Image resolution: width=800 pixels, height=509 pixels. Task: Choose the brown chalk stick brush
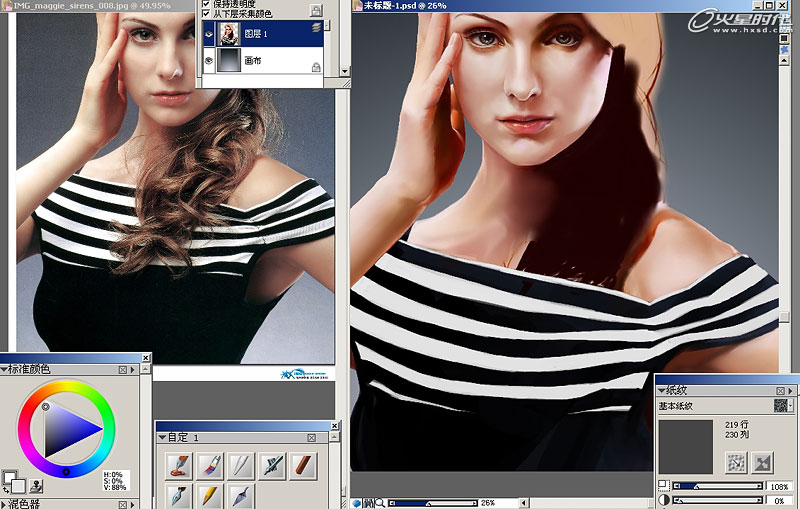[303, 466]
